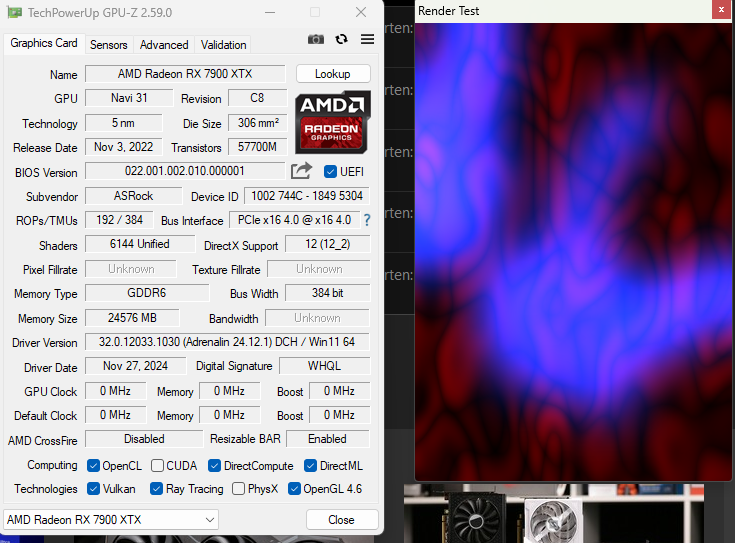Click the Subvendor ASRock value
The image size is (735, 543).
coord(133,196)
